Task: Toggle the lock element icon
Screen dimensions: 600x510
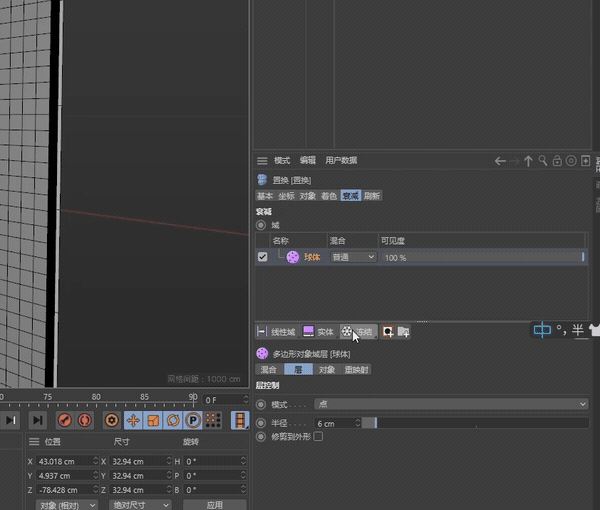Action: (557, 161)
